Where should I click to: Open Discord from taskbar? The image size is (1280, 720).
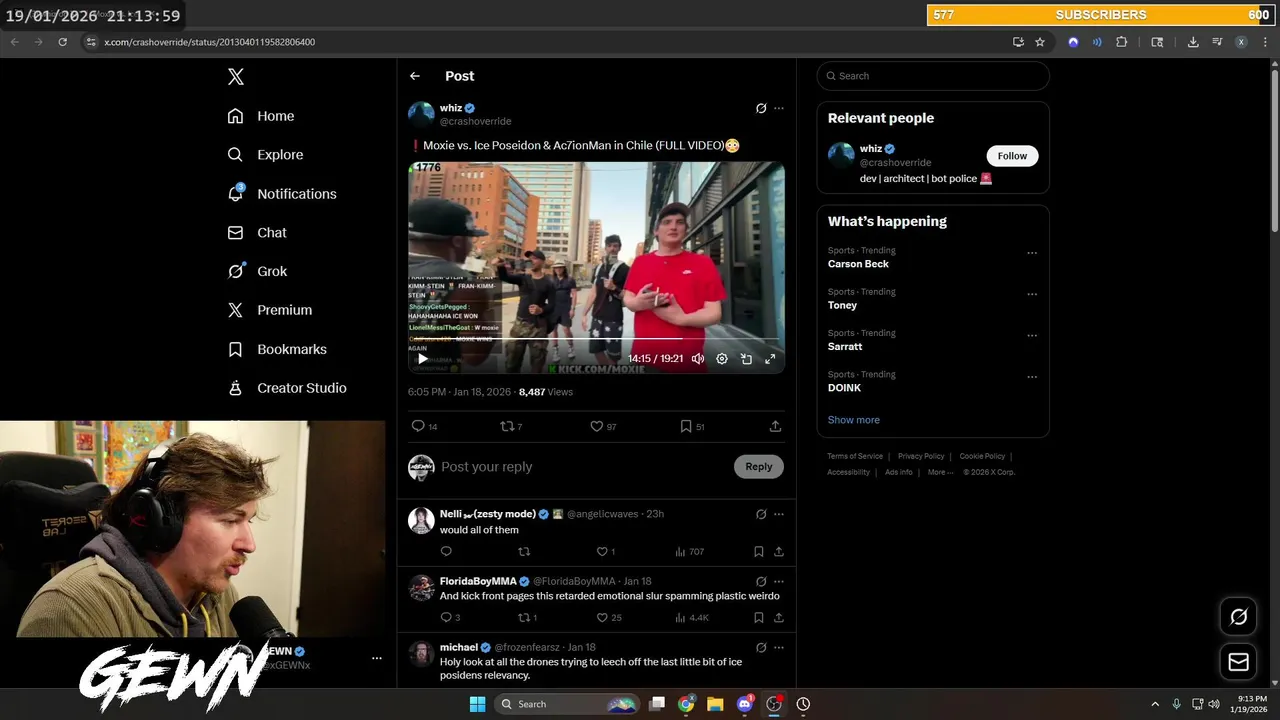coord(744,704)
